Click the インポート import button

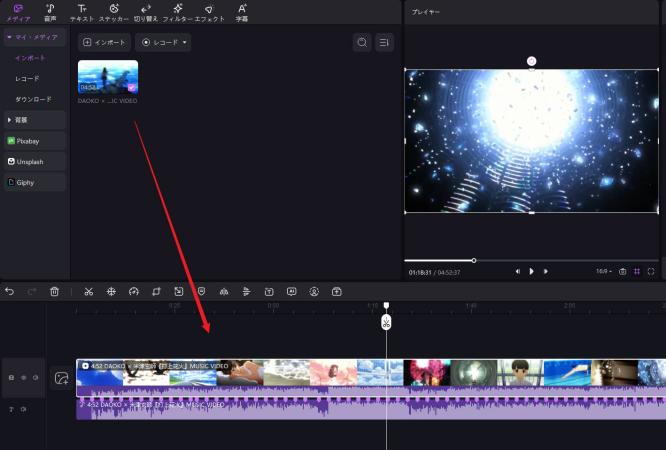coord(102,42)
